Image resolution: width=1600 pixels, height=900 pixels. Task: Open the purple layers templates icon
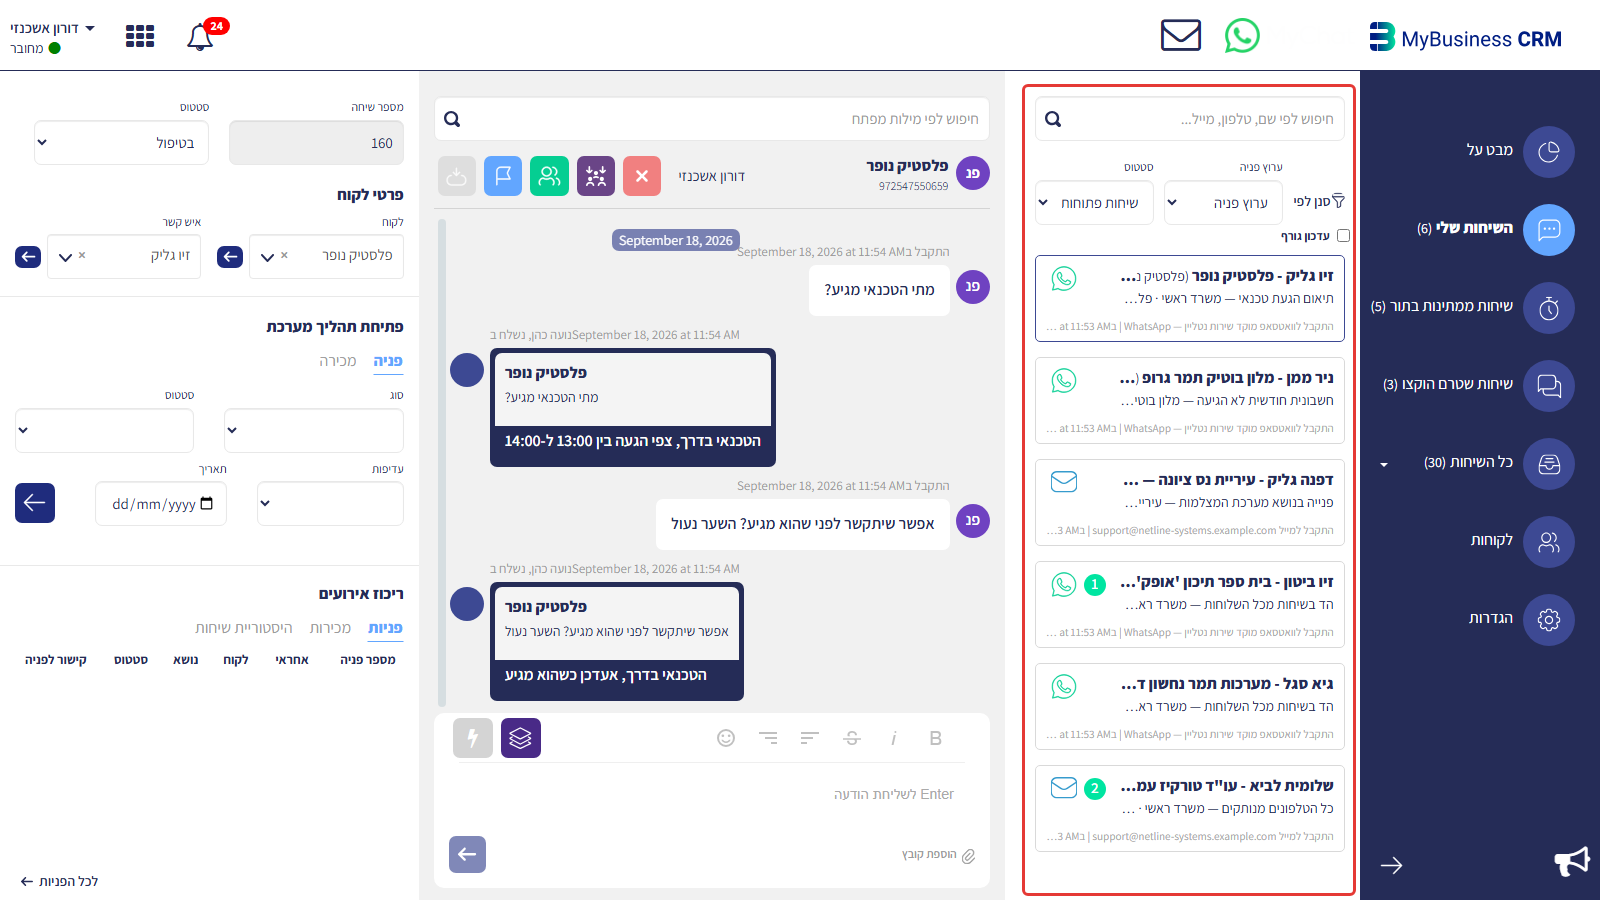click(521, 738)
